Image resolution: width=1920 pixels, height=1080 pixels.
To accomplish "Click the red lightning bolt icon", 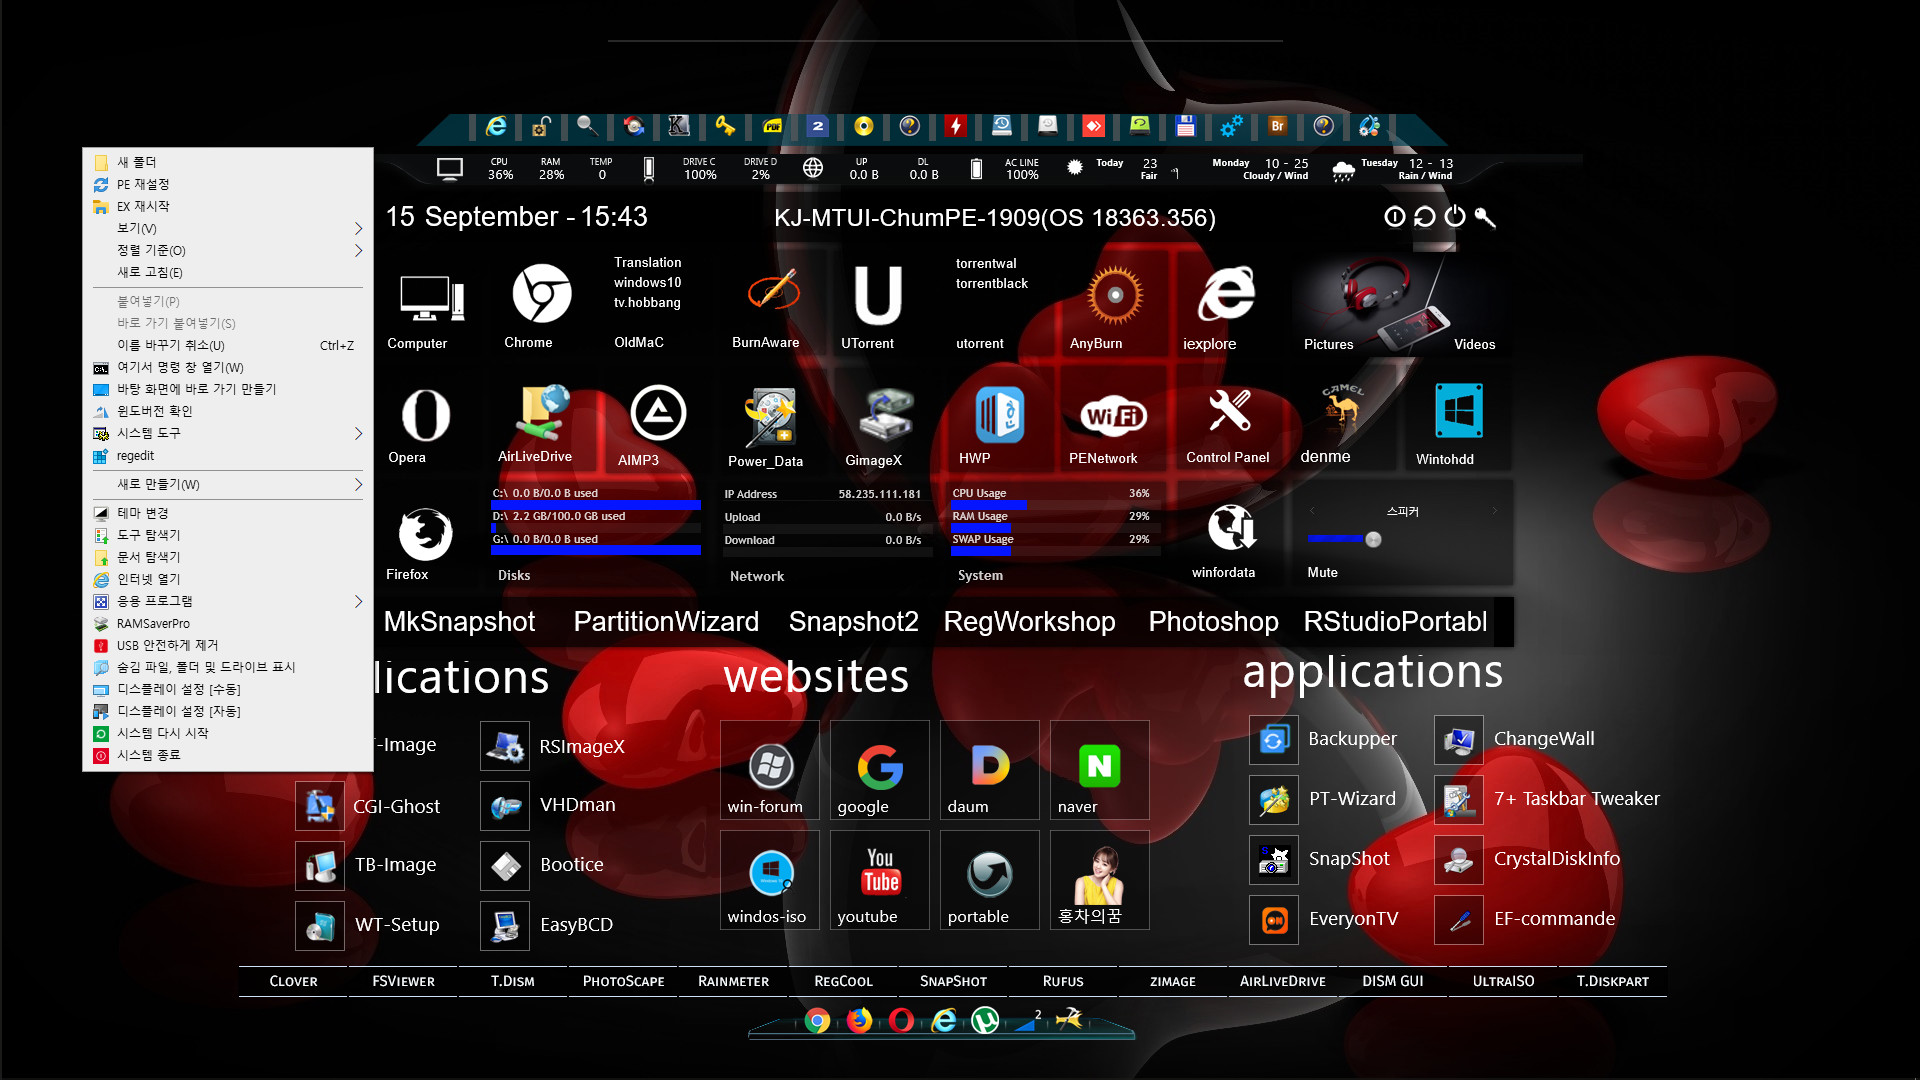I will pyautogui.click(x=956, y=126).
